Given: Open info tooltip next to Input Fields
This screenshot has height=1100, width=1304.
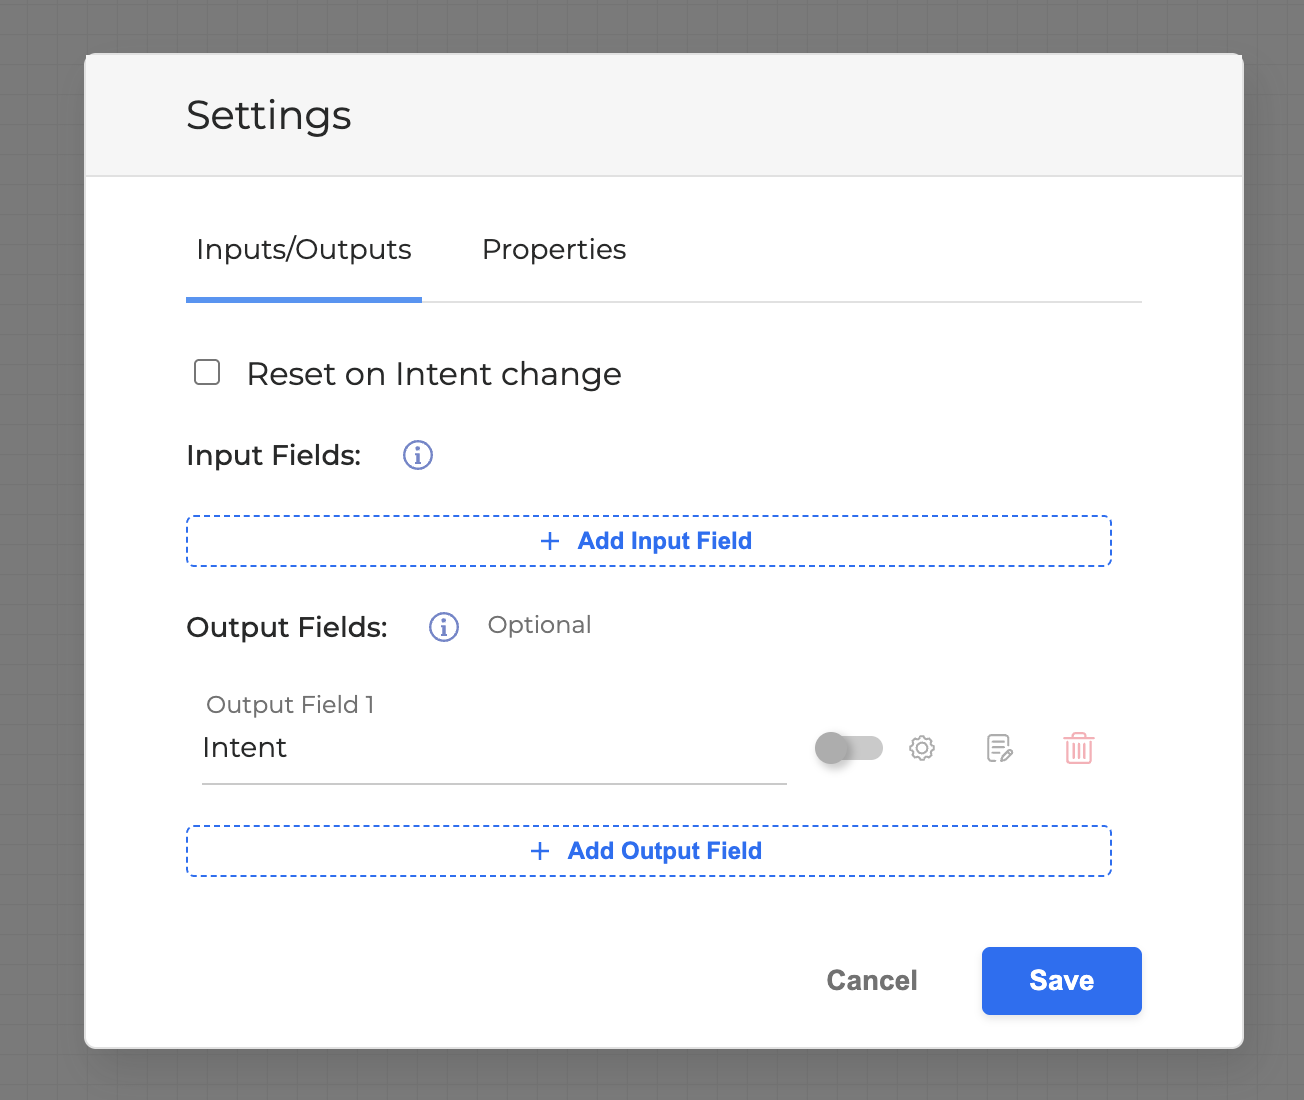Looking at the screenshot, I should click(417, 455).
